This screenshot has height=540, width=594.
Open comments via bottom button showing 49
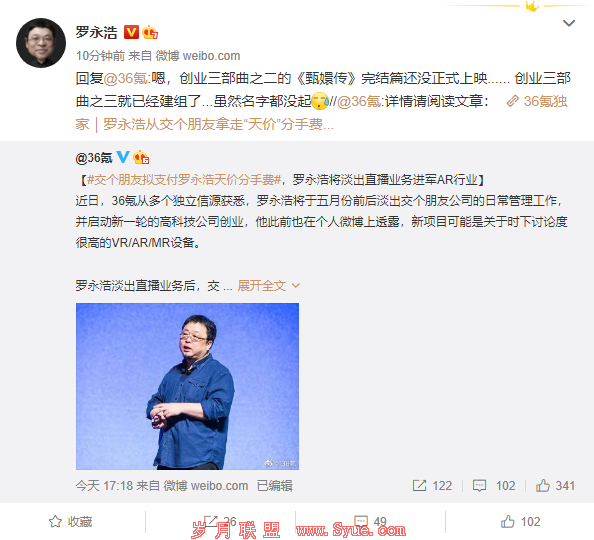coord(370,521)
